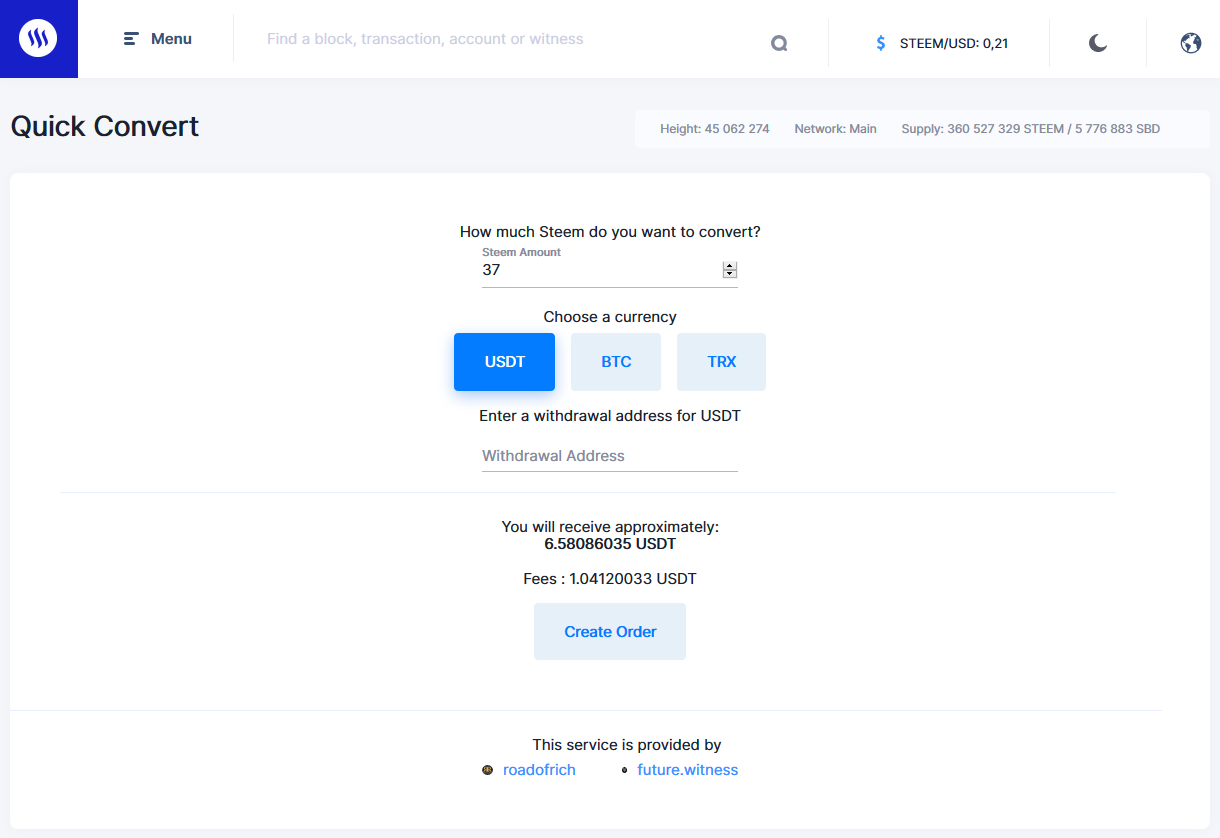Click the search magnifier icon
This screenshot has height=838, width=1220.
point(779,43)
